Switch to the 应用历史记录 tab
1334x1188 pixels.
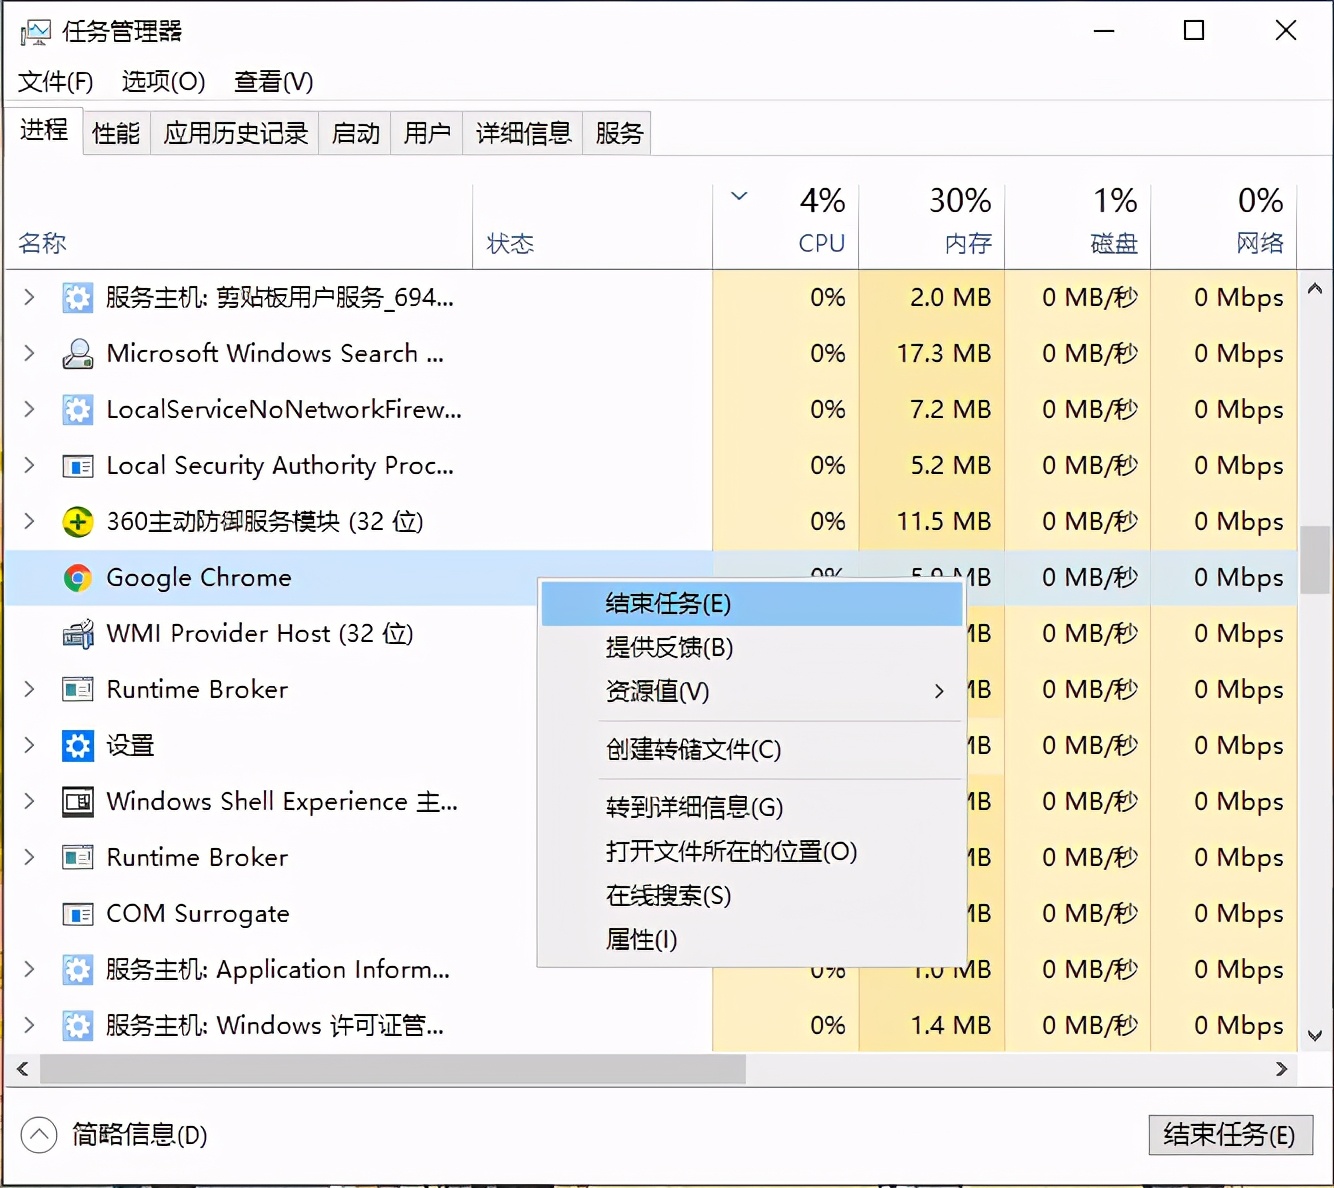(x=236, y=133)
